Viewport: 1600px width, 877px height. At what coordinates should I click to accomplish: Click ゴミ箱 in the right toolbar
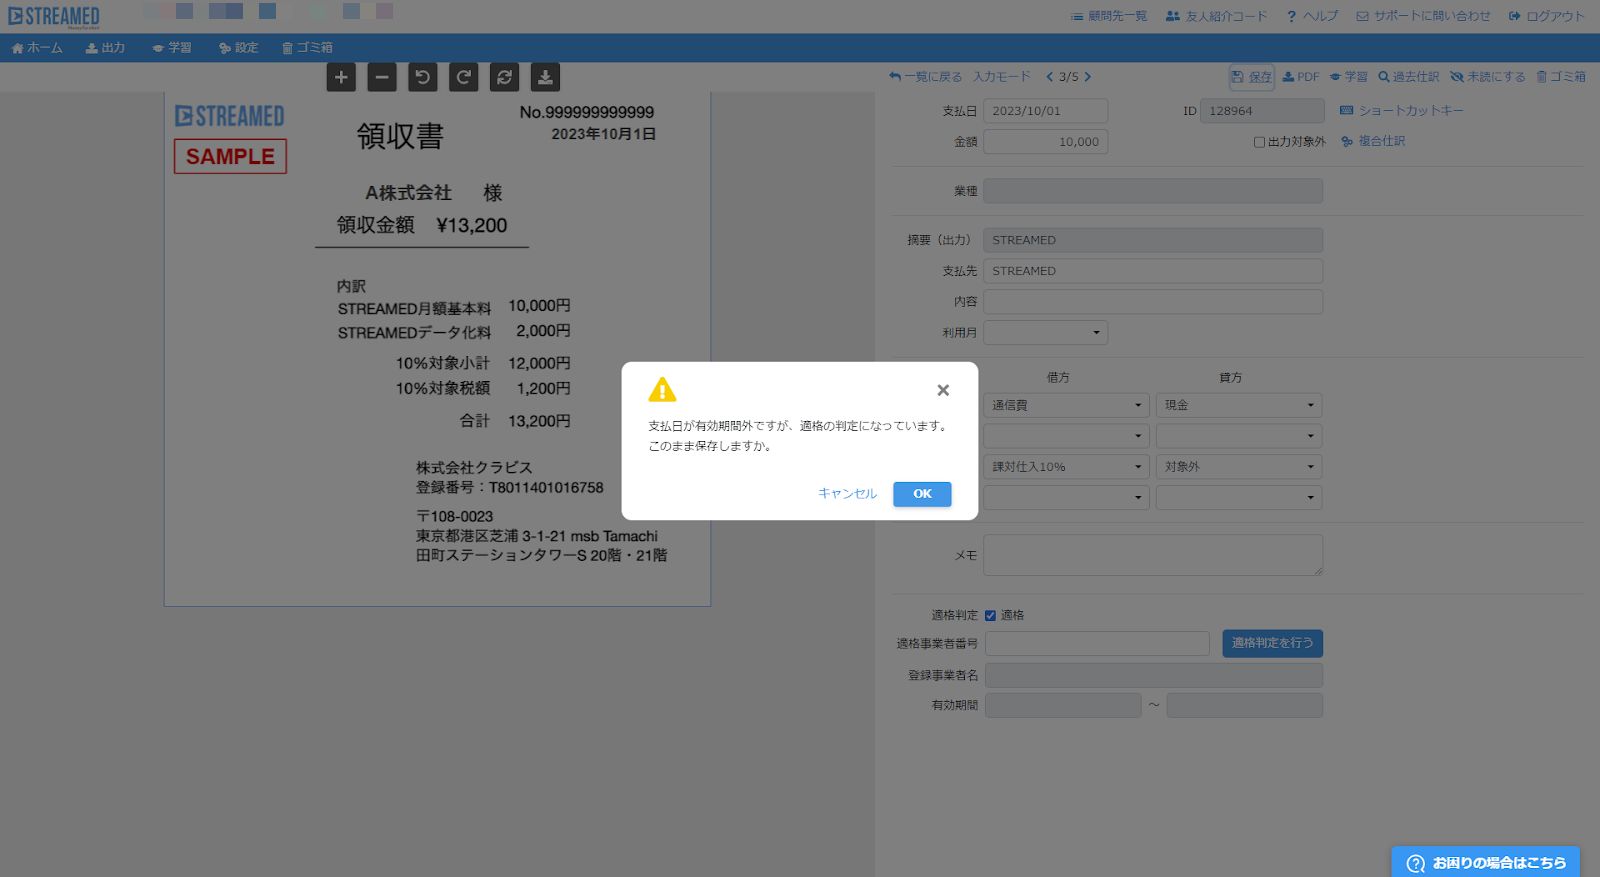(x=1561, y=77)
